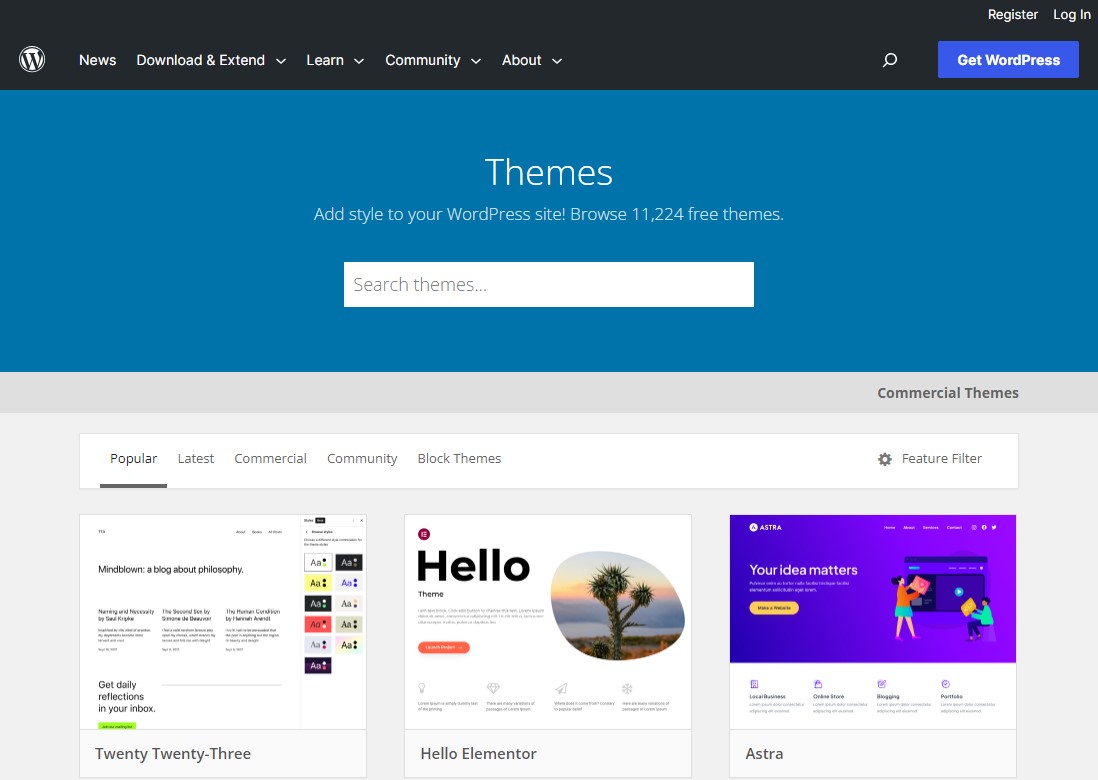Screen dimensions: 1098x780
Task: Click the Register link
Action: click(1013, 14)
